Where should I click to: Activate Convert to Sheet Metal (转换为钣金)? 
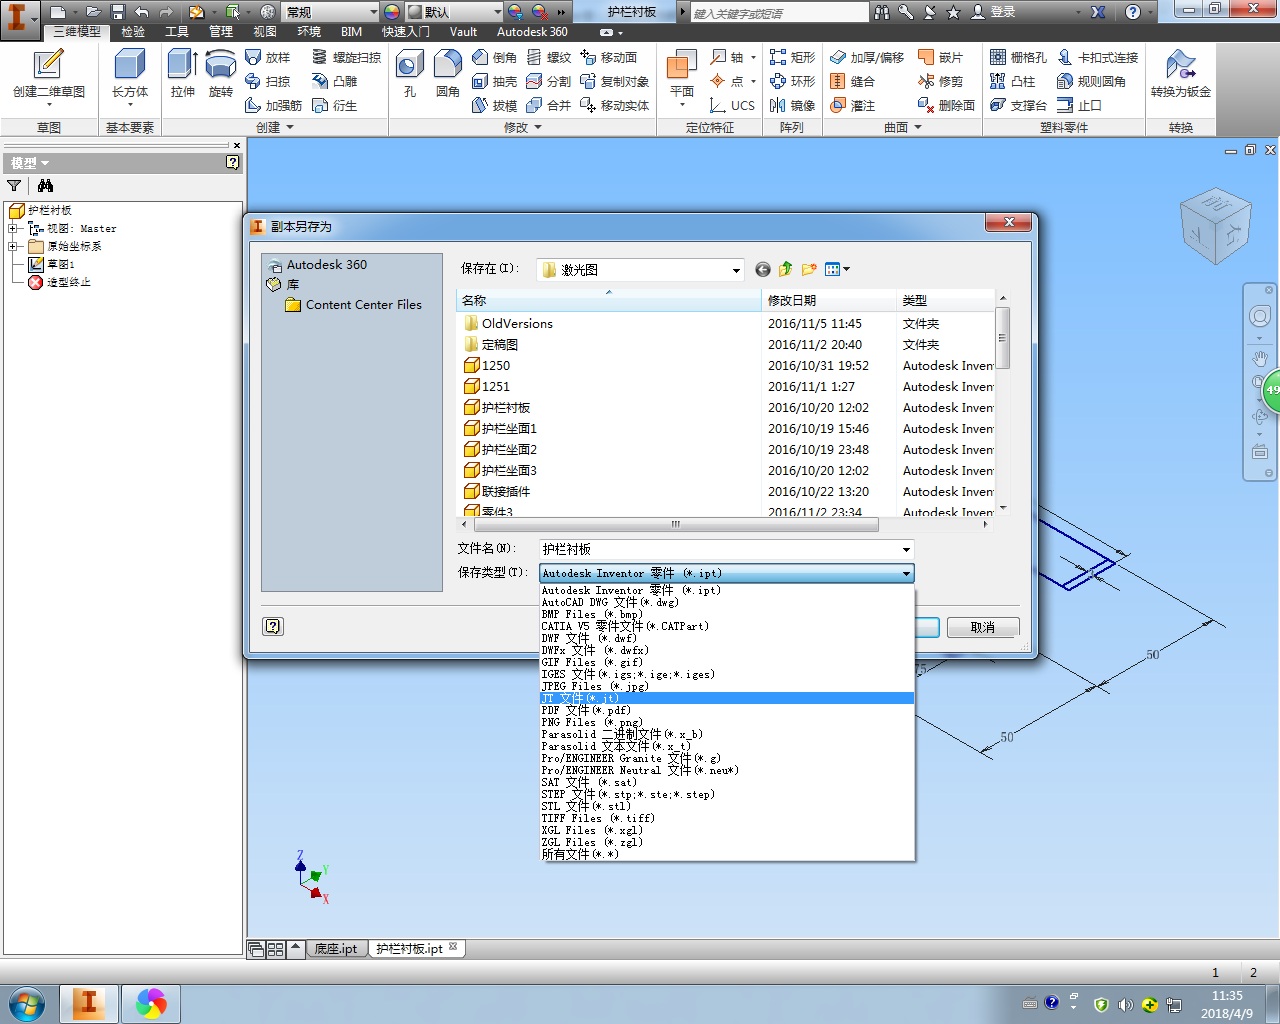click(1180, 75)
